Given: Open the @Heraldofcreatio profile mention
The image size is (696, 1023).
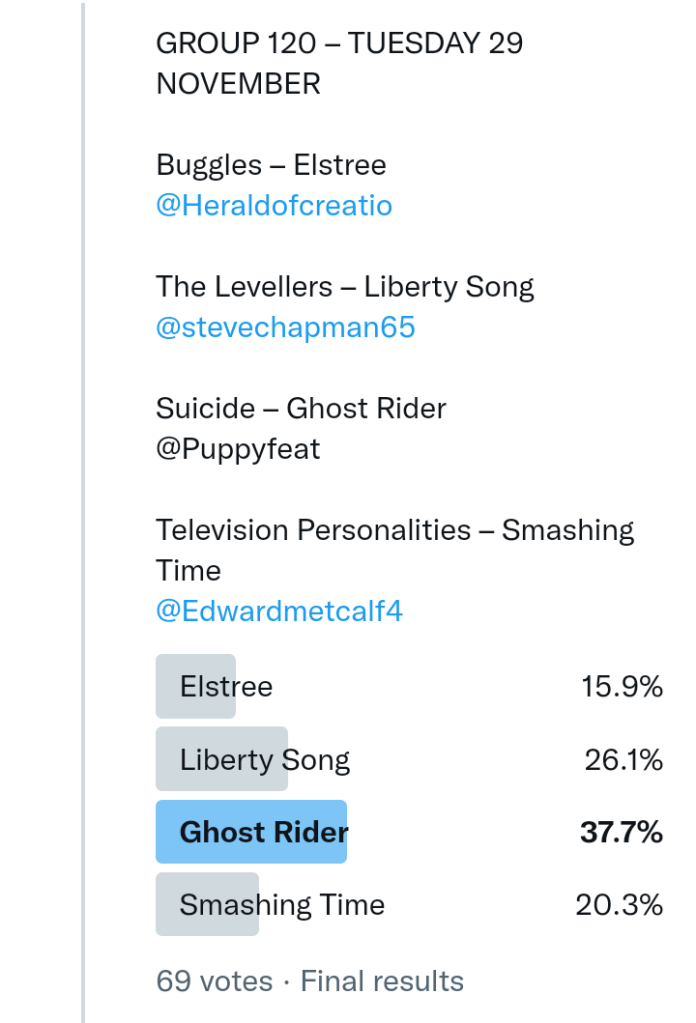Looking at the screenshot, I should coord(274,206).
